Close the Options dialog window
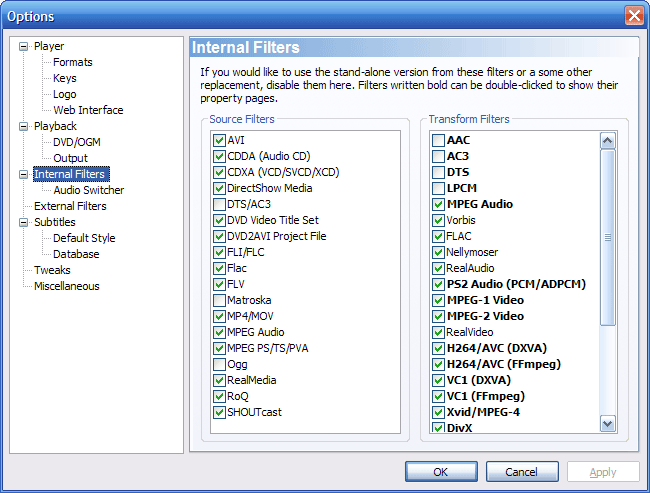The width and height of the screenshot is (650, 493). point(634,16)
